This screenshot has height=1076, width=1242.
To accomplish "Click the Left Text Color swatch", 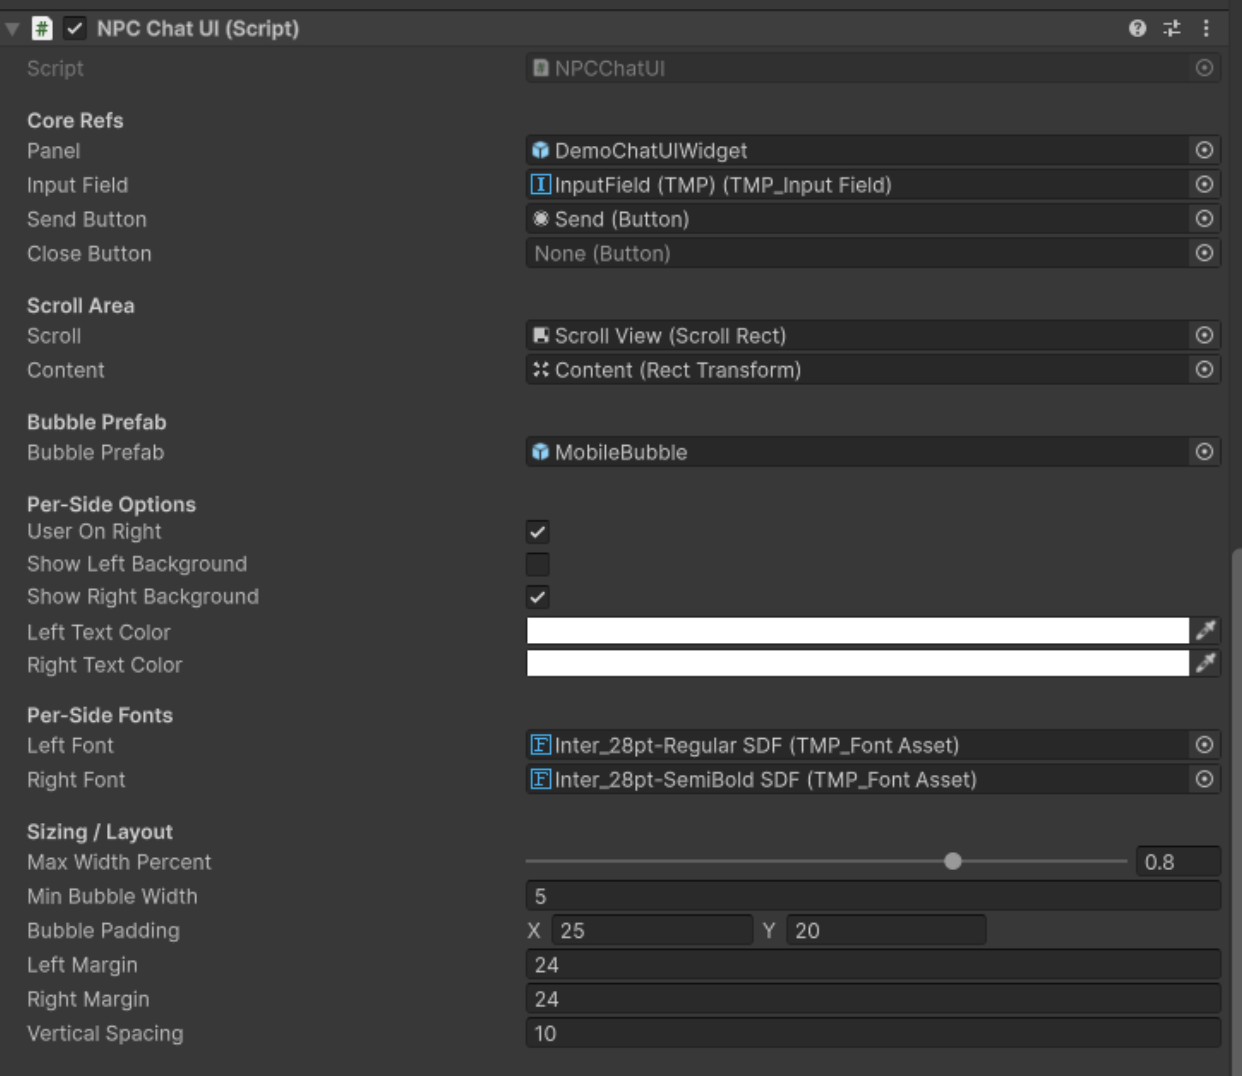I will [x=860, y=631].
